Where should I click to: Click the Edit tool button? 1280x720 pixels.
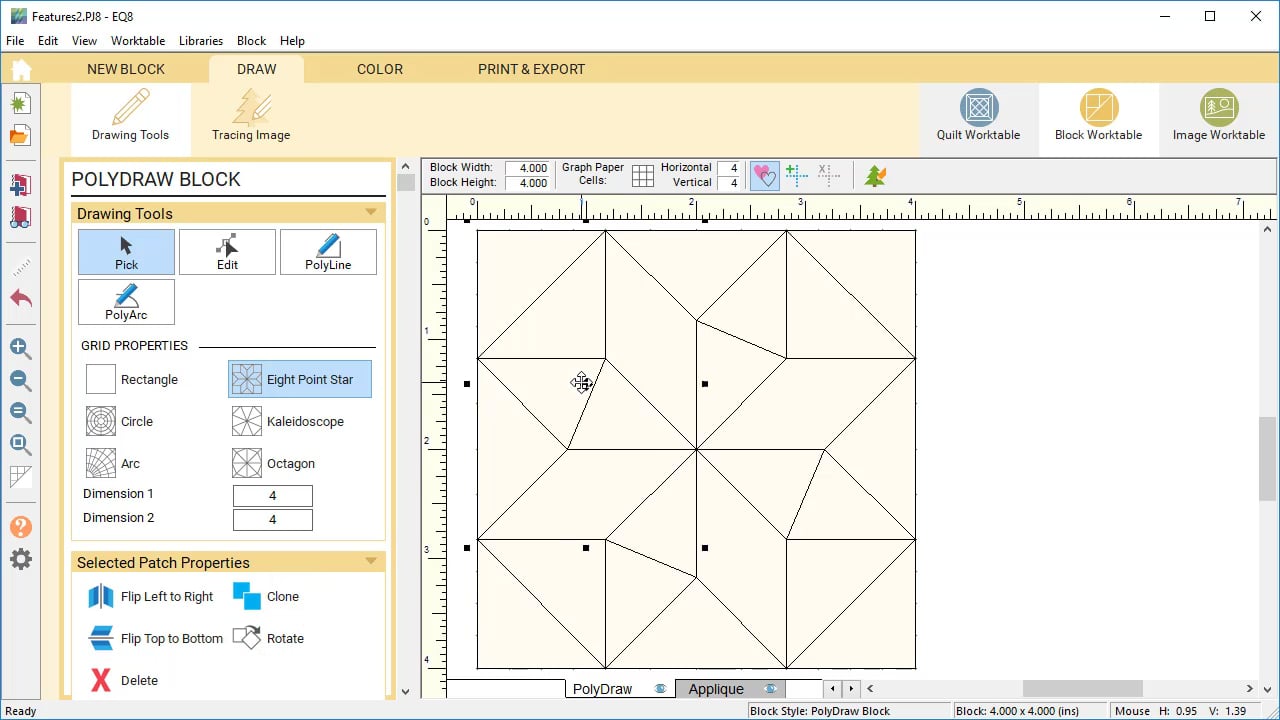[x=227, y=252]
